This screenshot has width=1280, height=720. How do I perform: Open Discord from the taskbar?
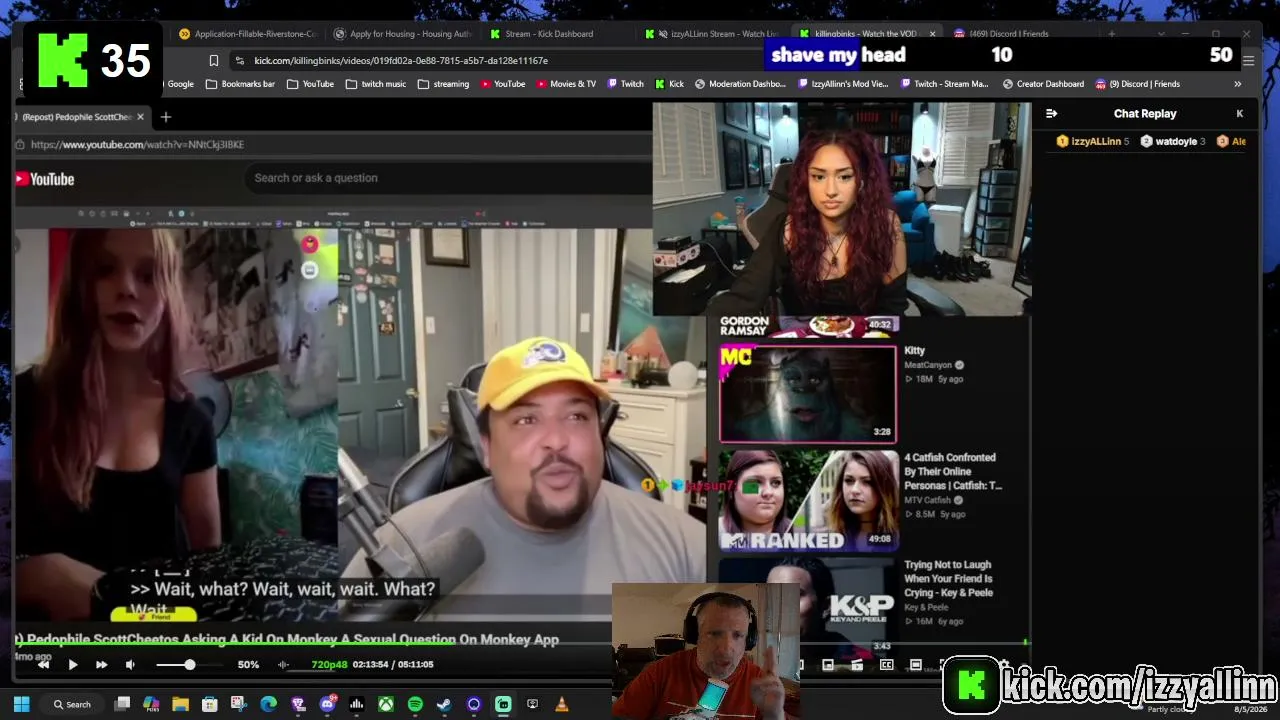[327, 704]
